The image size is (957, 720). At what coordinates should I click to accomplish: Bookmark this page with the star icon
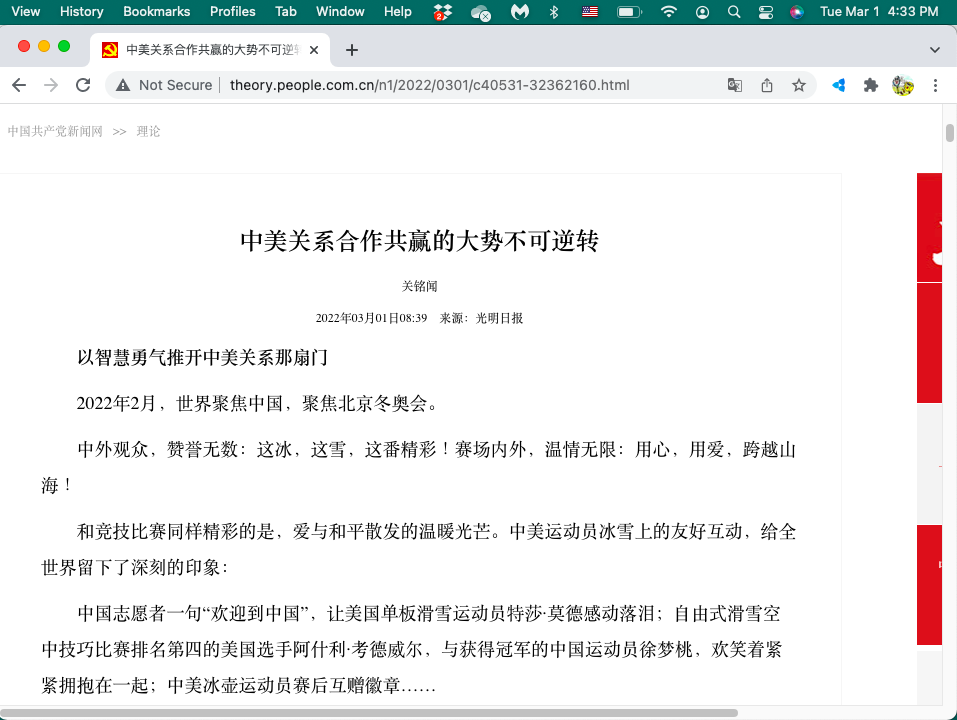point(799,85)
